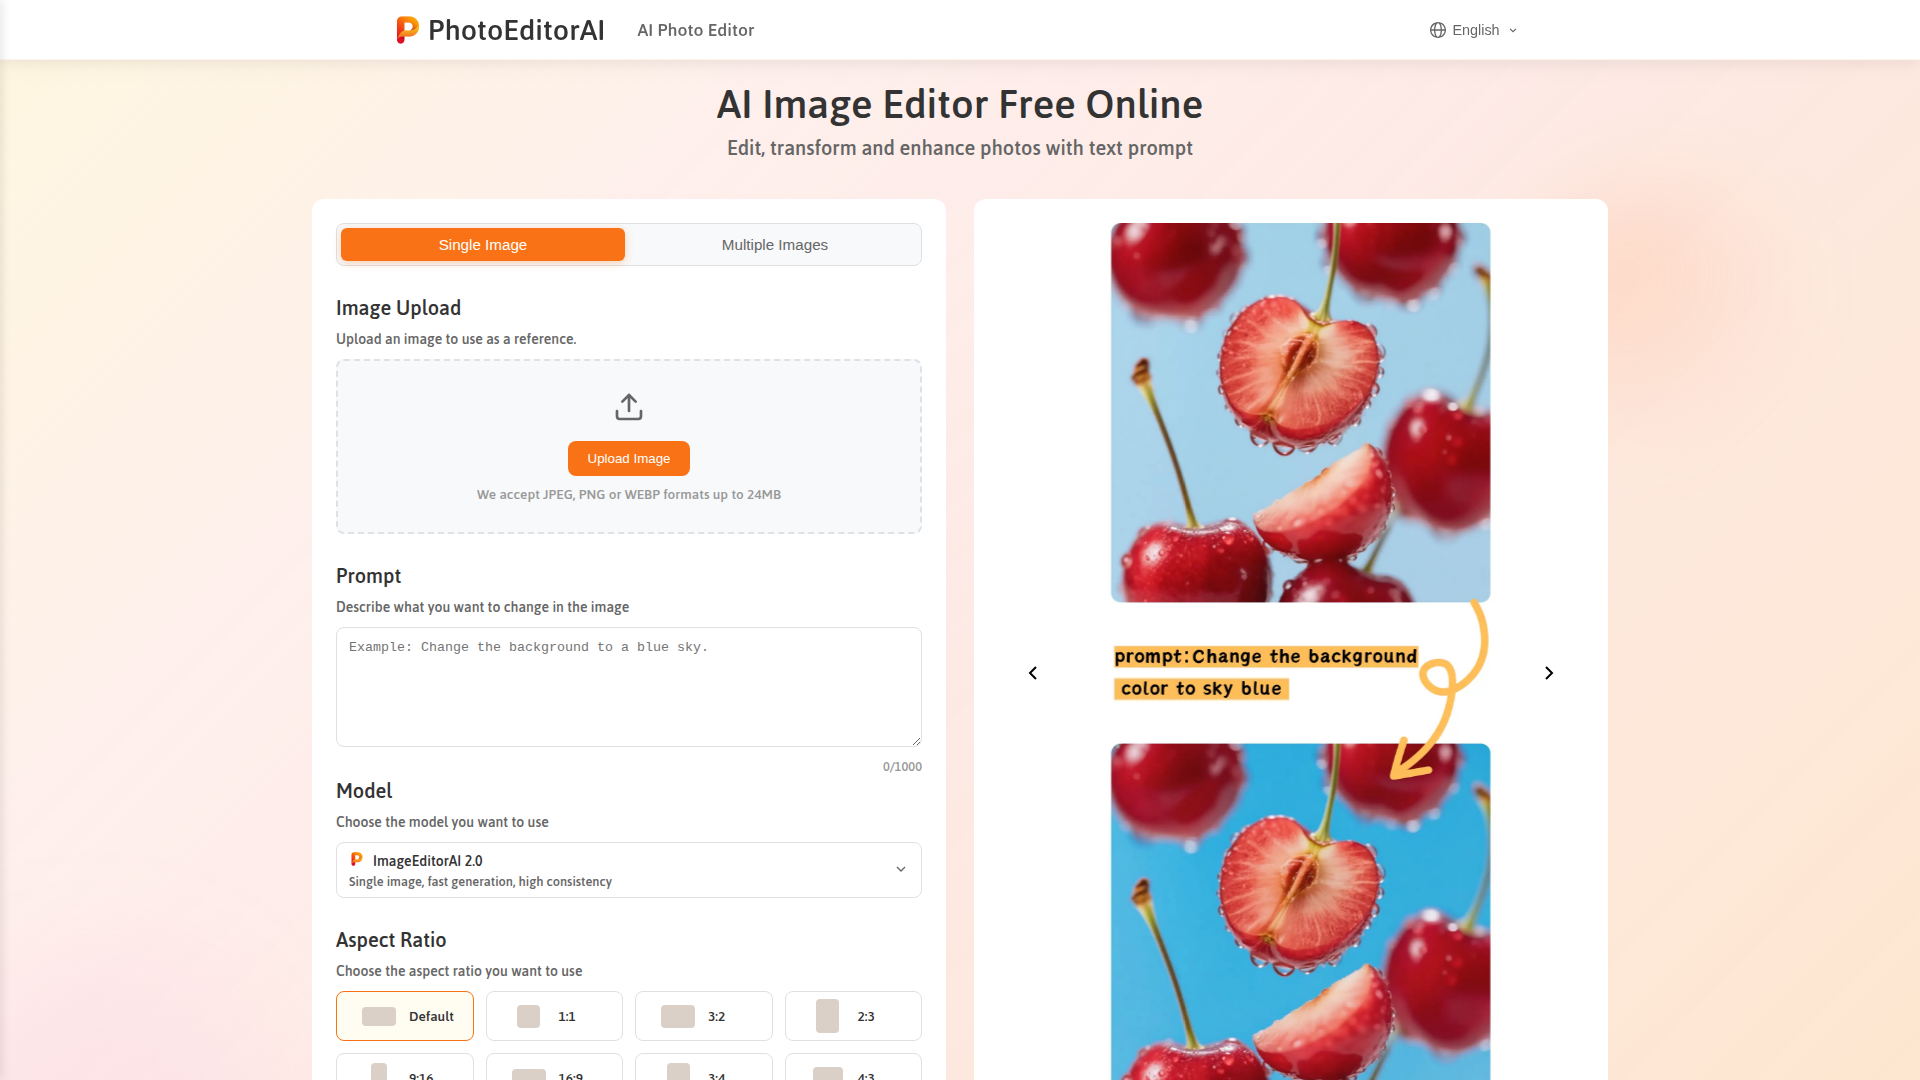Open the AI Photo Editor link
Screen dimensions: 1920x1080
[x=696, y=30]
